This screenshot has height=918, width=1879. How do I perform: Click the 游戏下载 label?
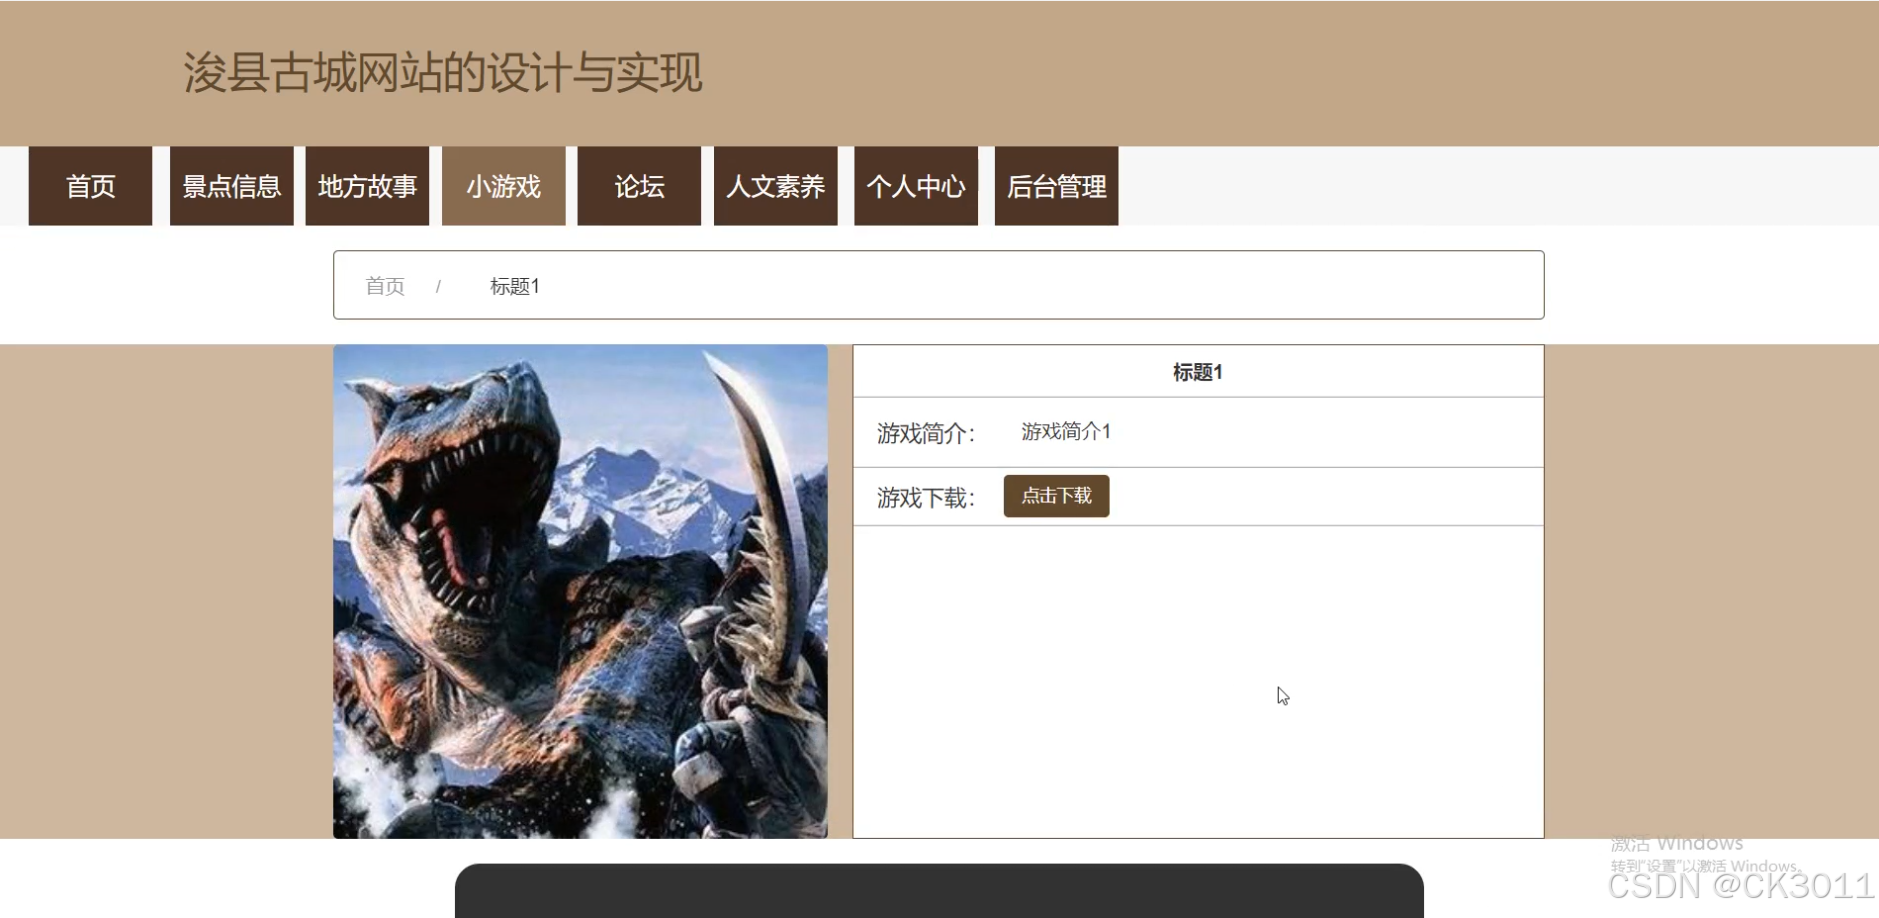[926, 497]
